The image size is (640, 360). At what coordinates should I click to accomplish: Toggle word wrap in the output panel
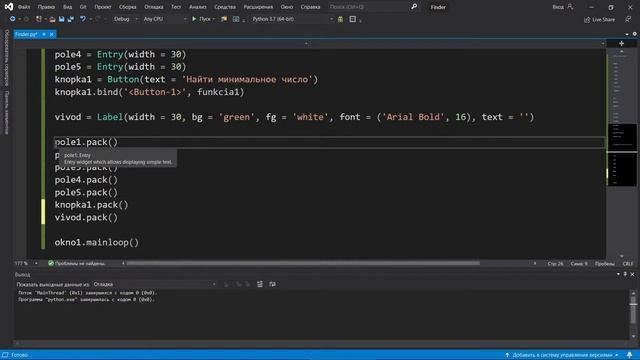pos(272,284)
